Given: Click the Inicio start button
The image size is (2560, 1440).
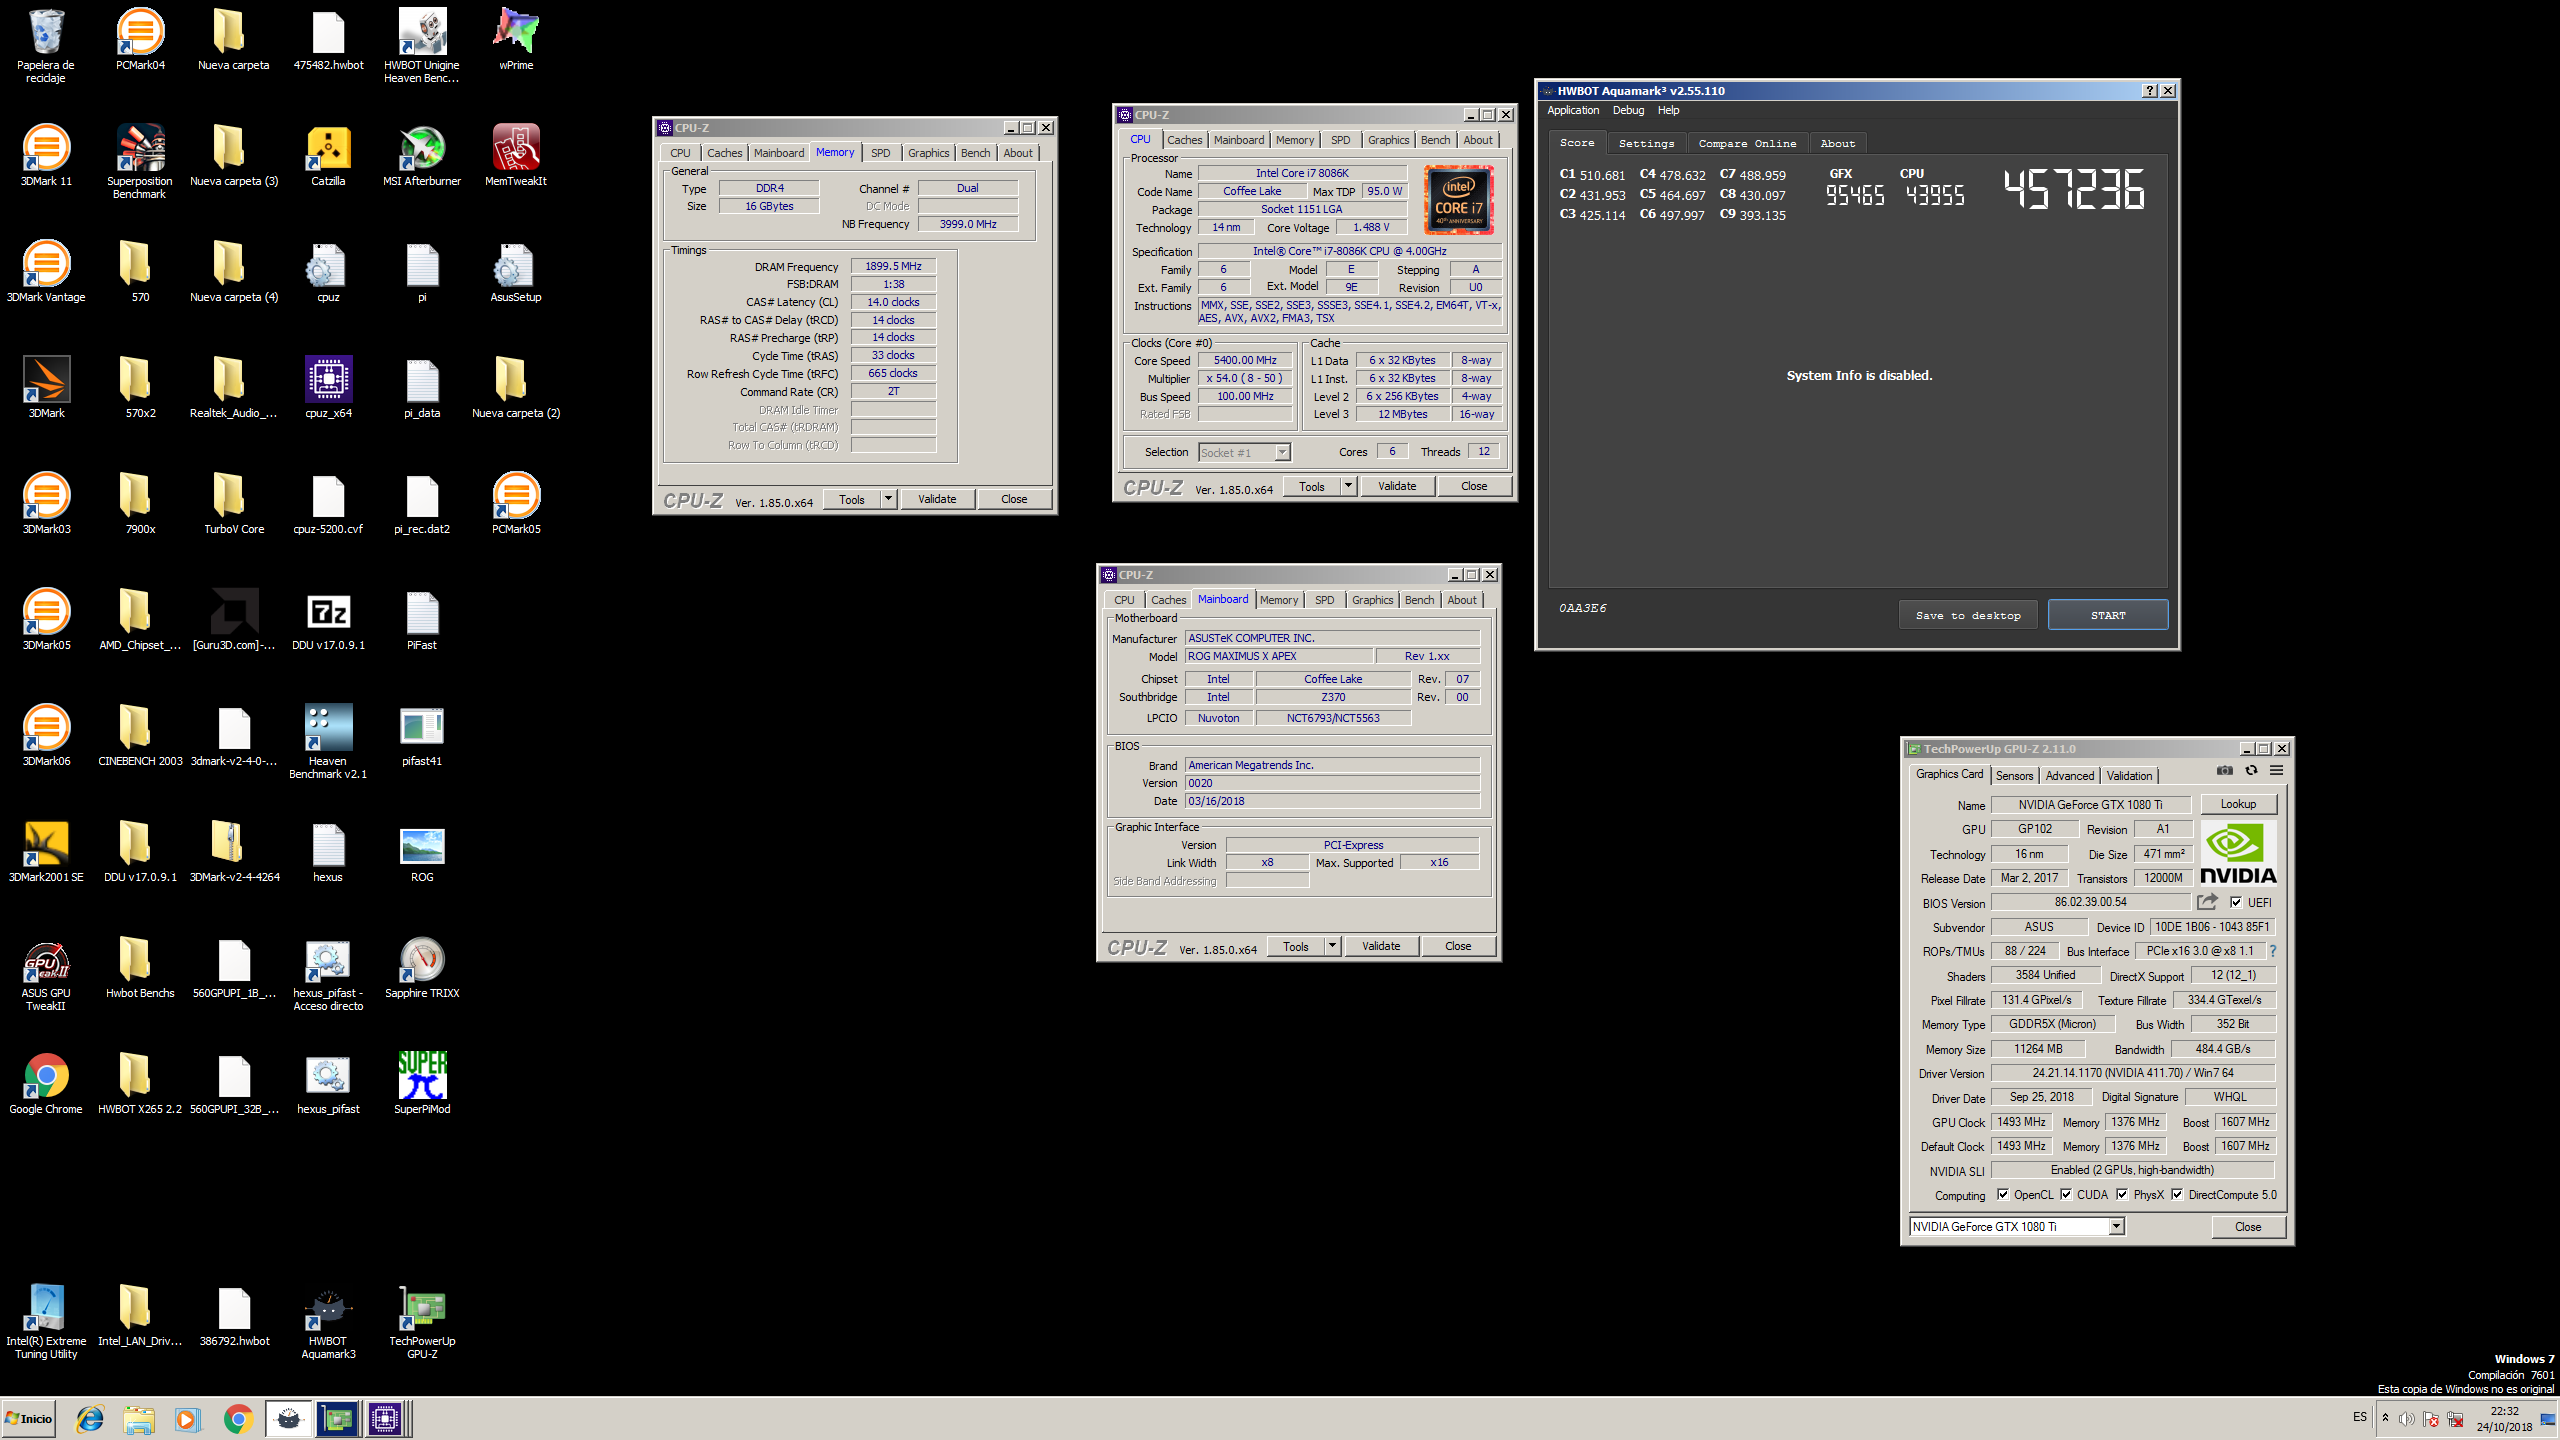Looking at the screenshot, I should click(x=29, y=1418).
